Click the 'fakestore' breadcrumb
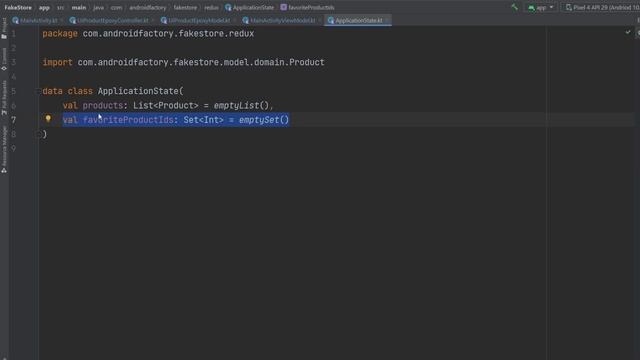 pos(185,7)
